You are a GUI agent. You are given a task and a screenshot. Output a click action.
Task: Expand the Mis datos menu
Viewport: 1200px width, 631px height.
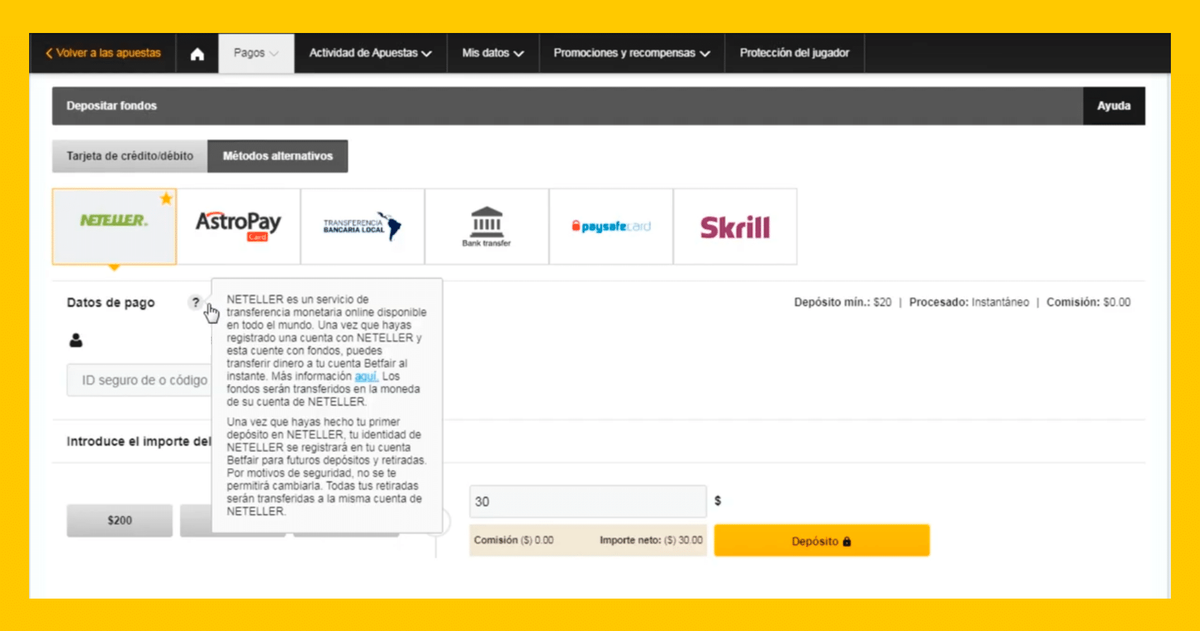click(493, 53)
